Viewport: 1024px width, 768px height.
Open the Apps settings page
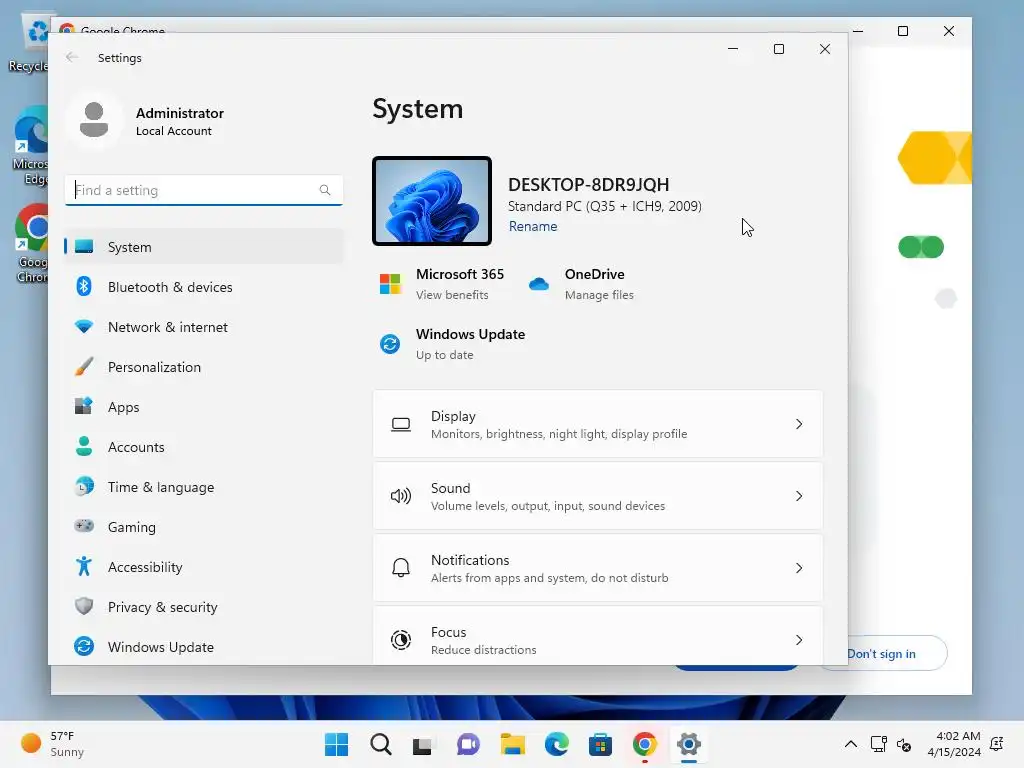coord(203,407)
